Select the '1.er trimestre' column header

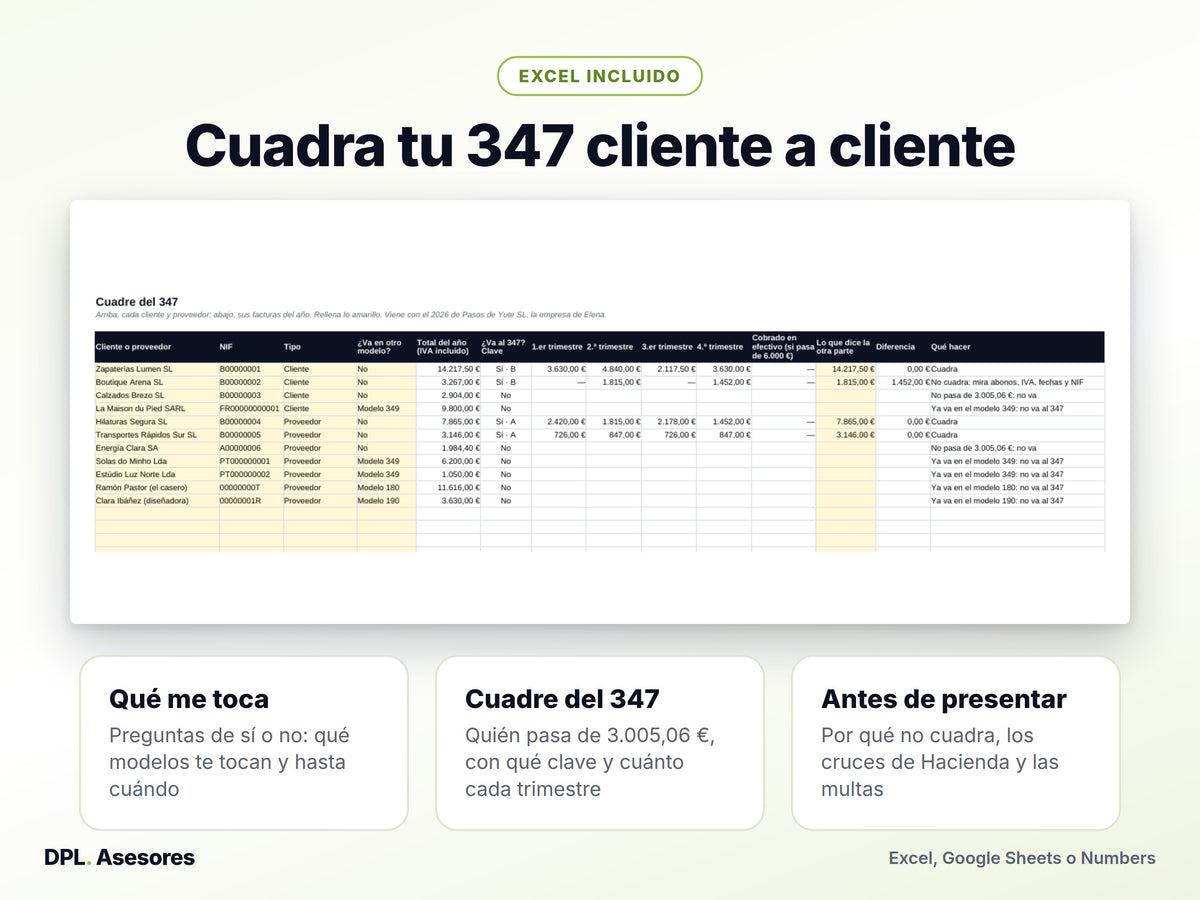pos(558,347)
